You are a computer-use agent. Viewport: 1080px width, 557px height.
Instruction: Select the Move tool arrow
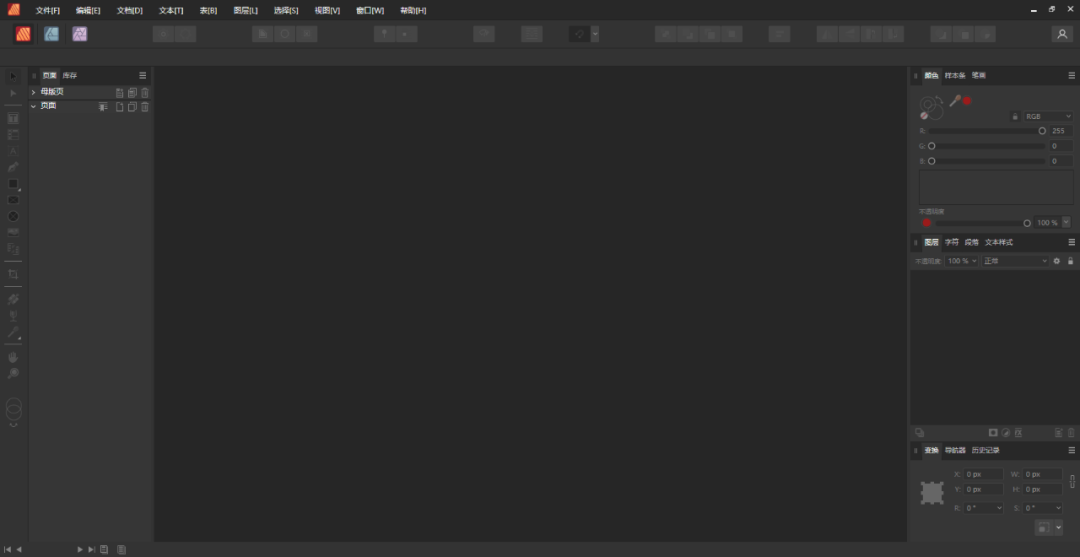tap(13, 76)
